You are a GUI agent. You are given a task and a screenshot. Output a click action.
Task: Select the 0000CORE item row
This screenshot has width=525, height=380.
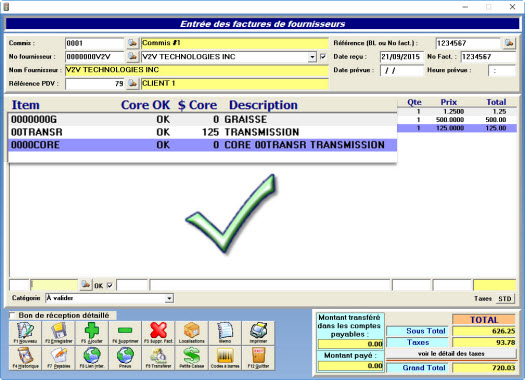(202, 145)
